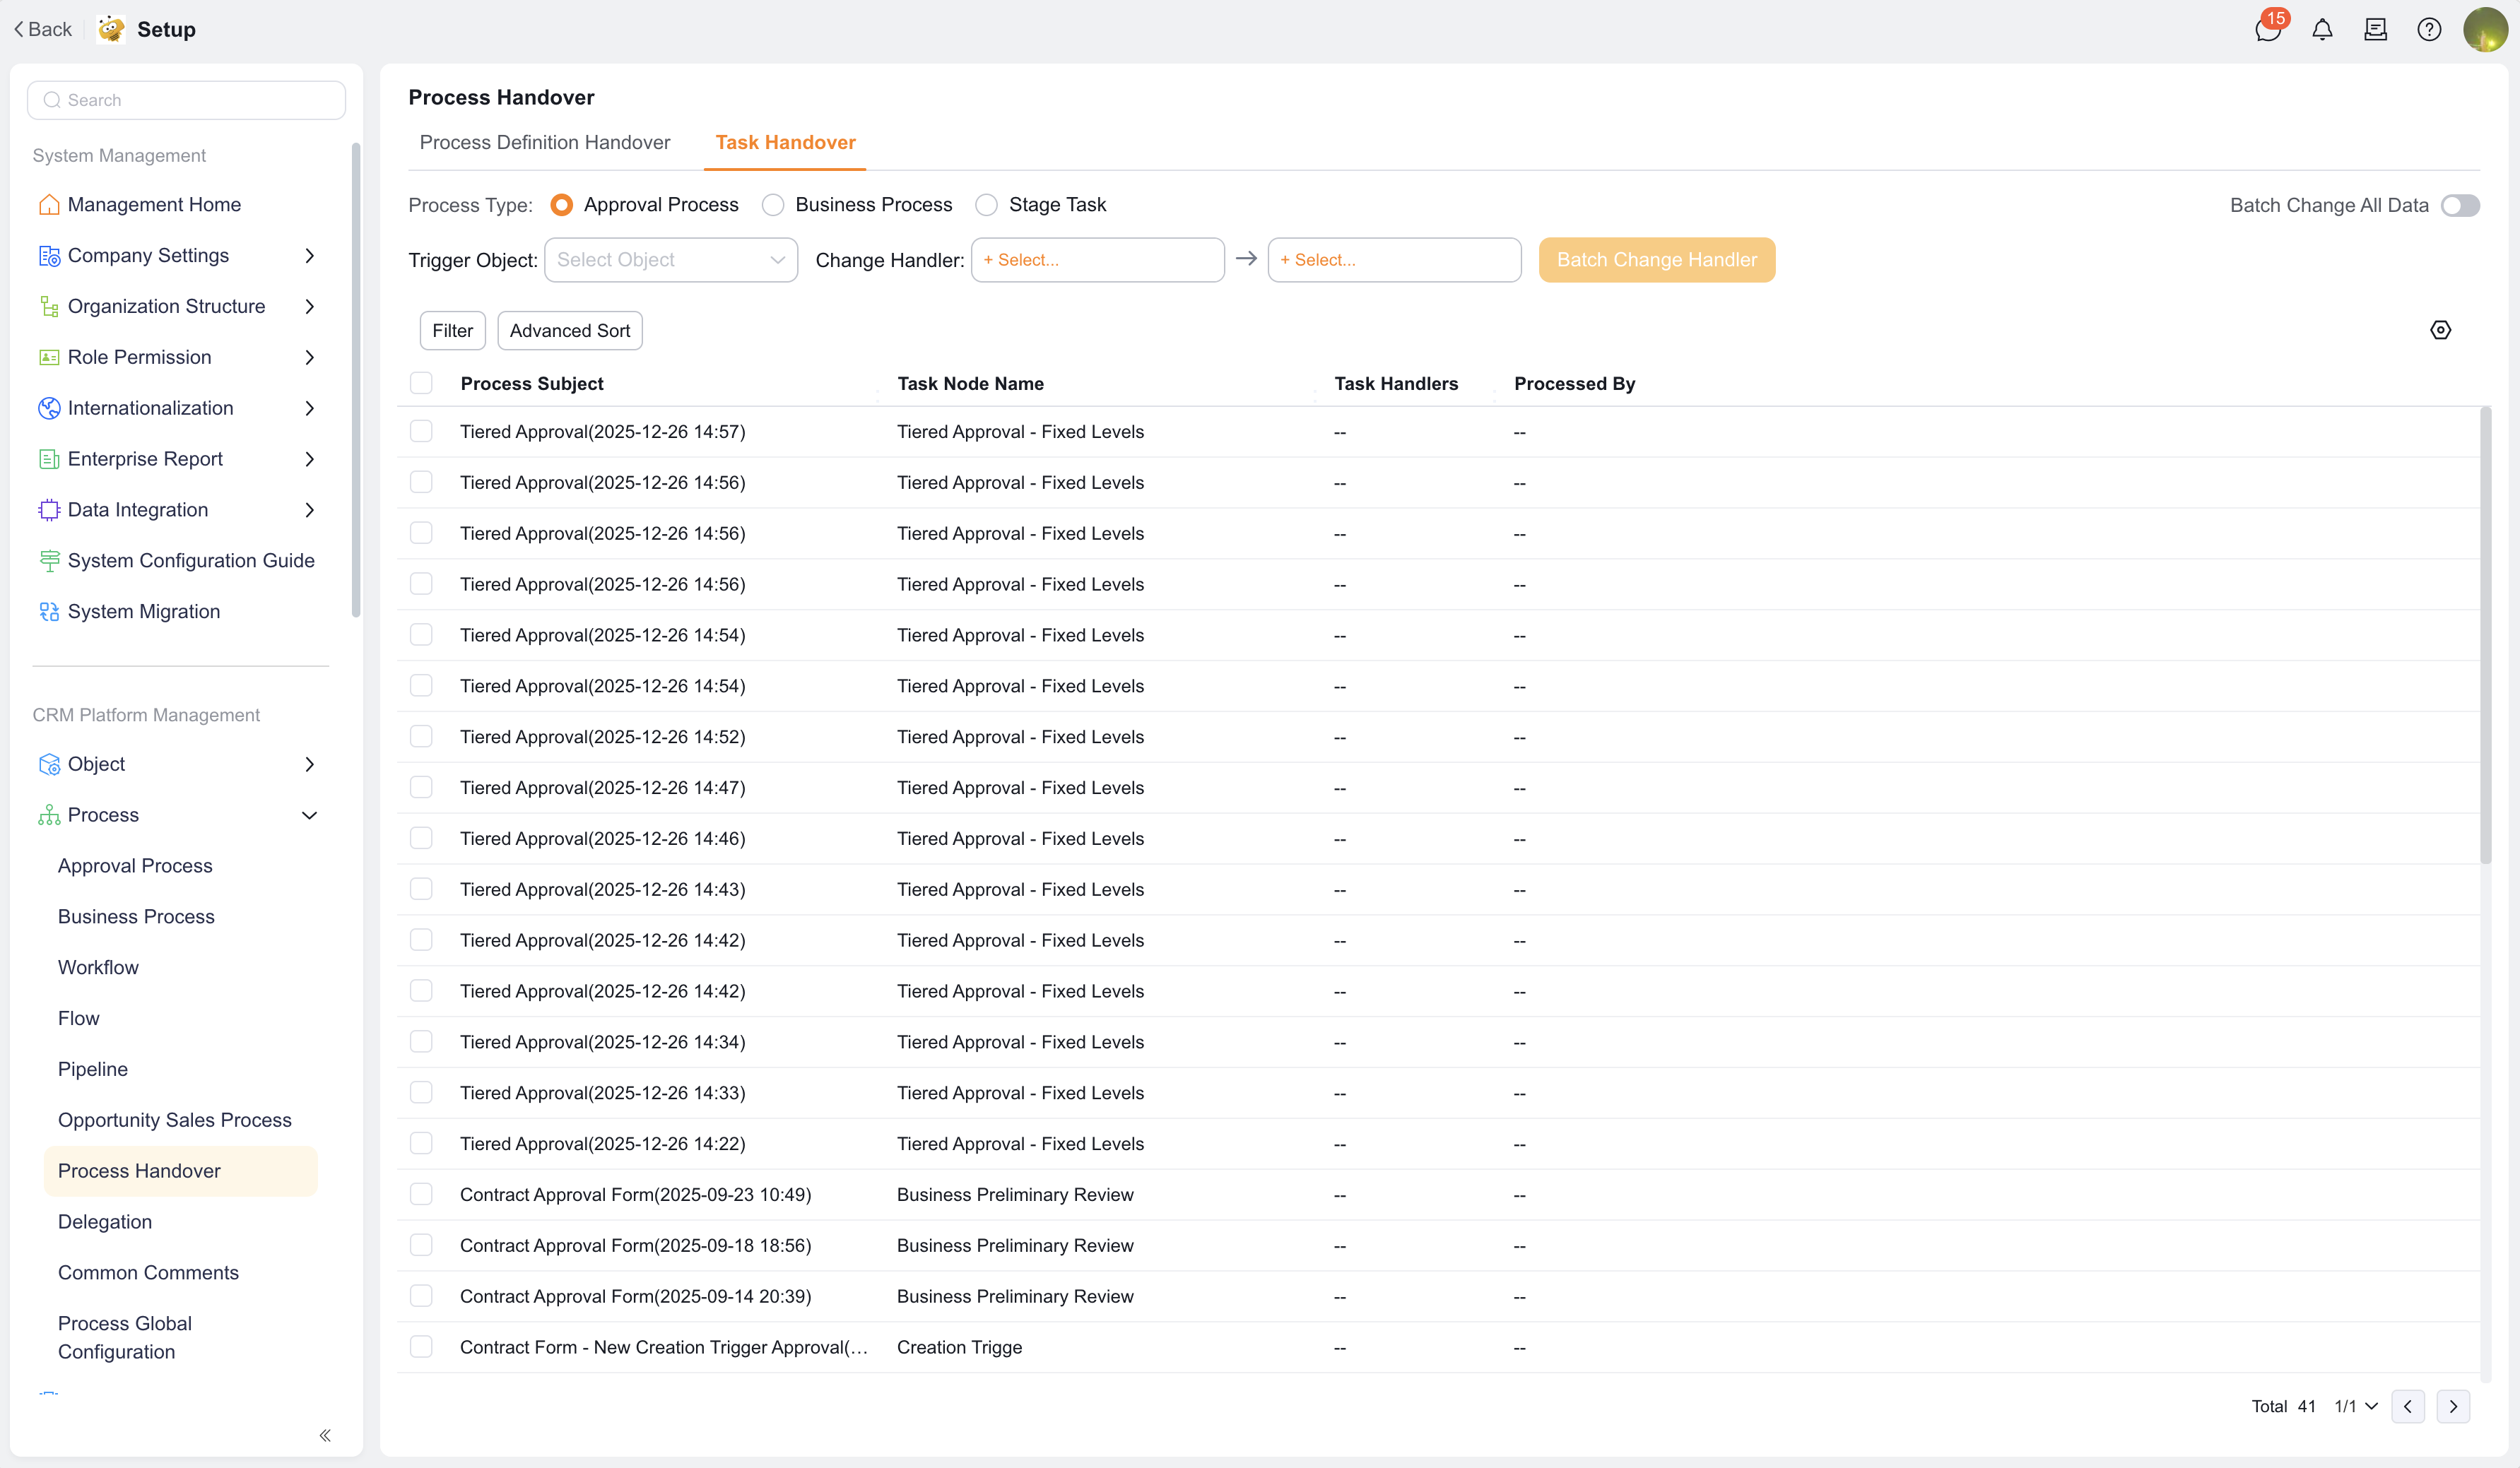Collapse the sidebar with double-chevron icon

[325, 1435]
